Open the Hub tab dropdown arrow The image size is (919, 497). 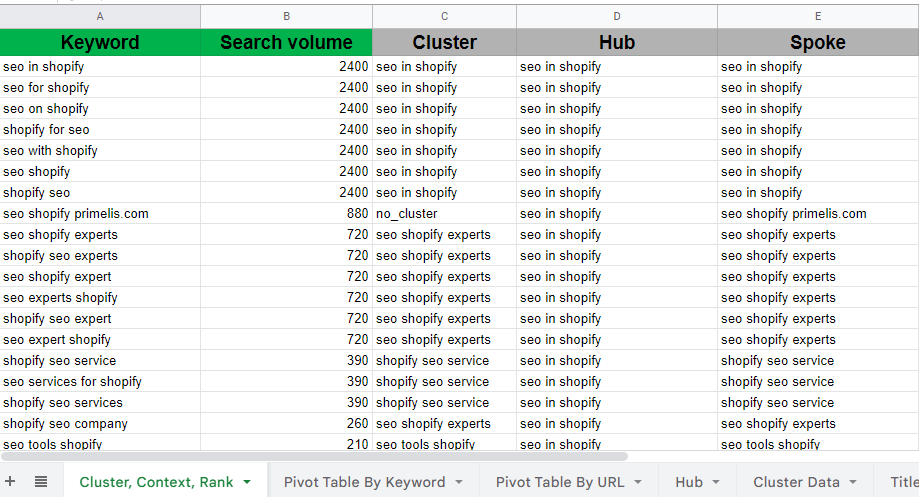[x=716, y=482]
